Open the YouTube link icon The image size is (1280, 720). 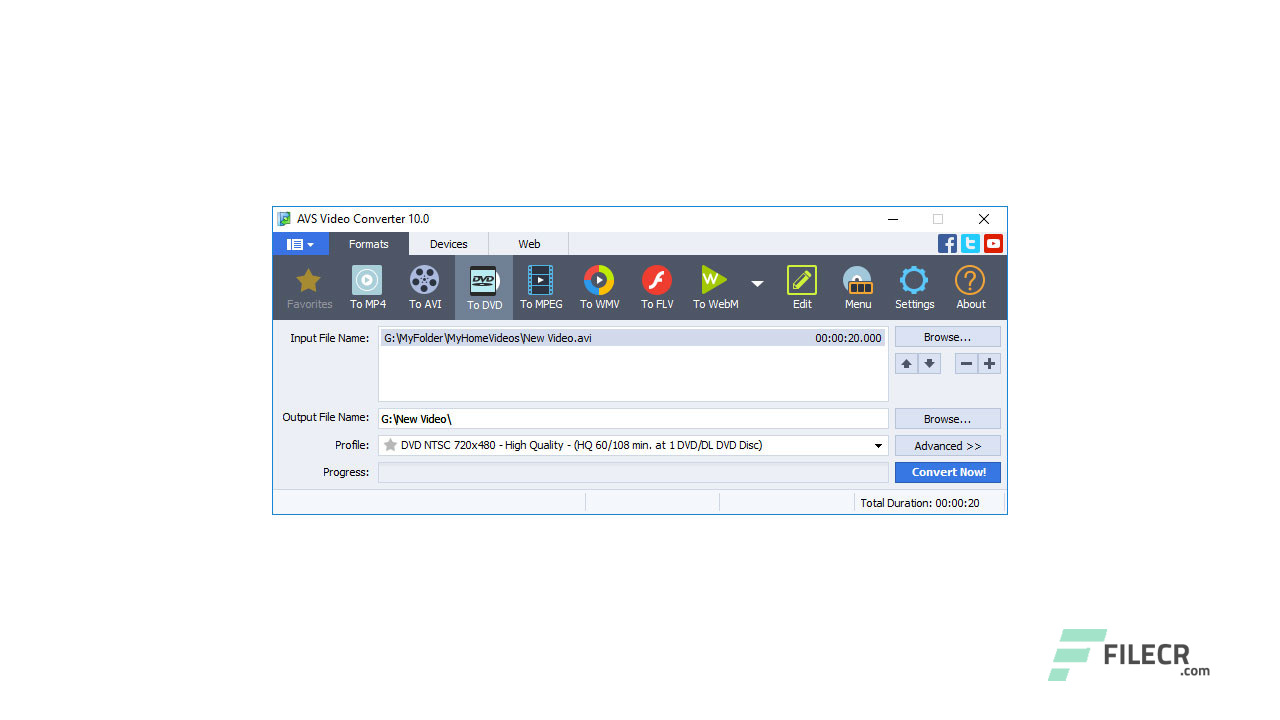coord(993,243)
